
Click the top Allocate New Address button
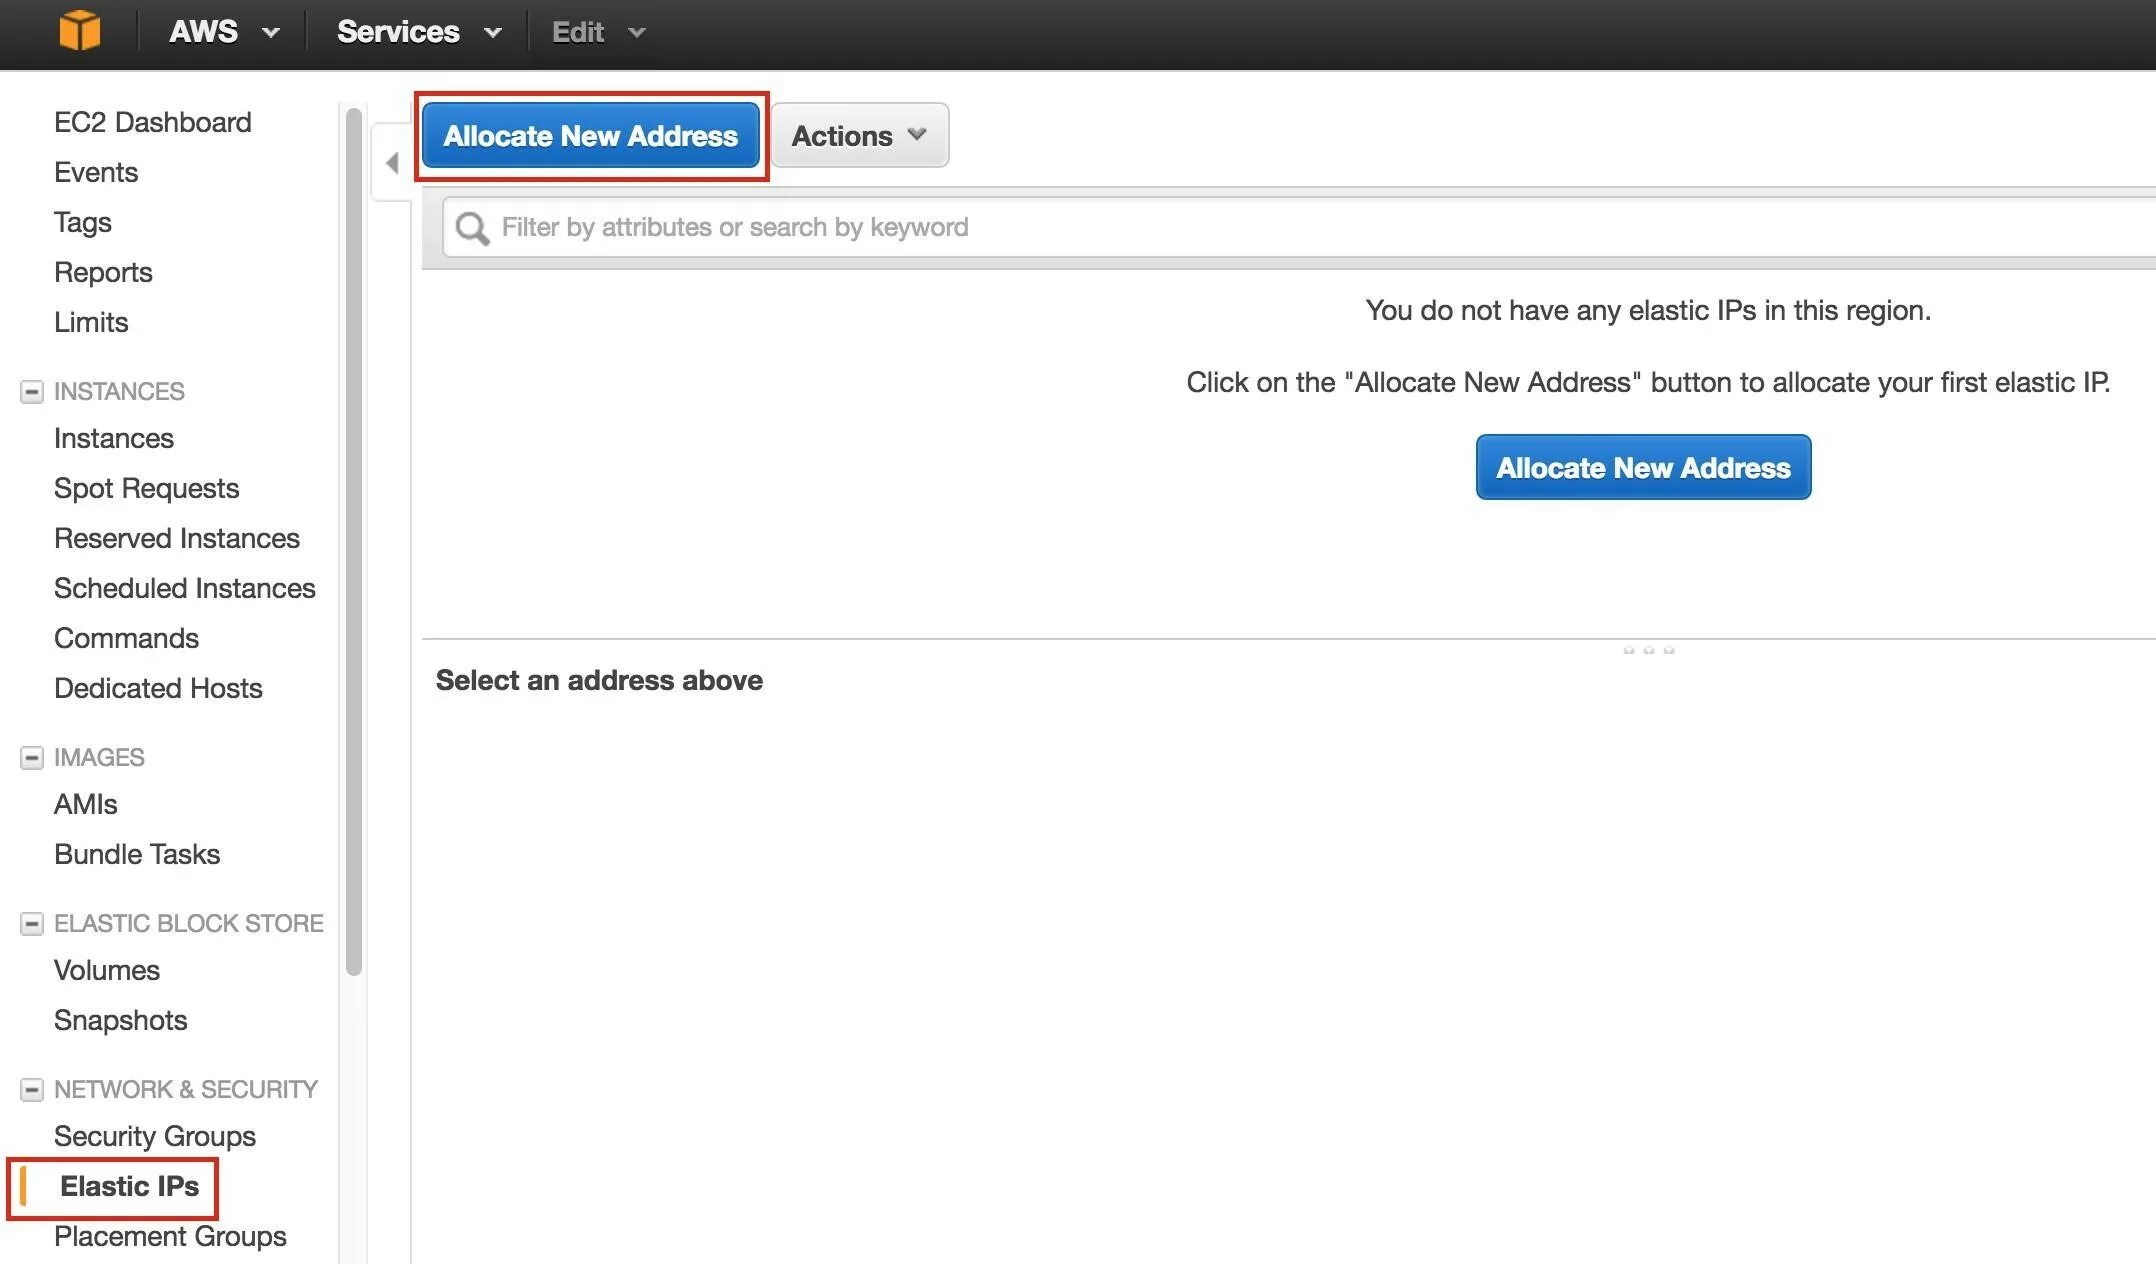590,134
